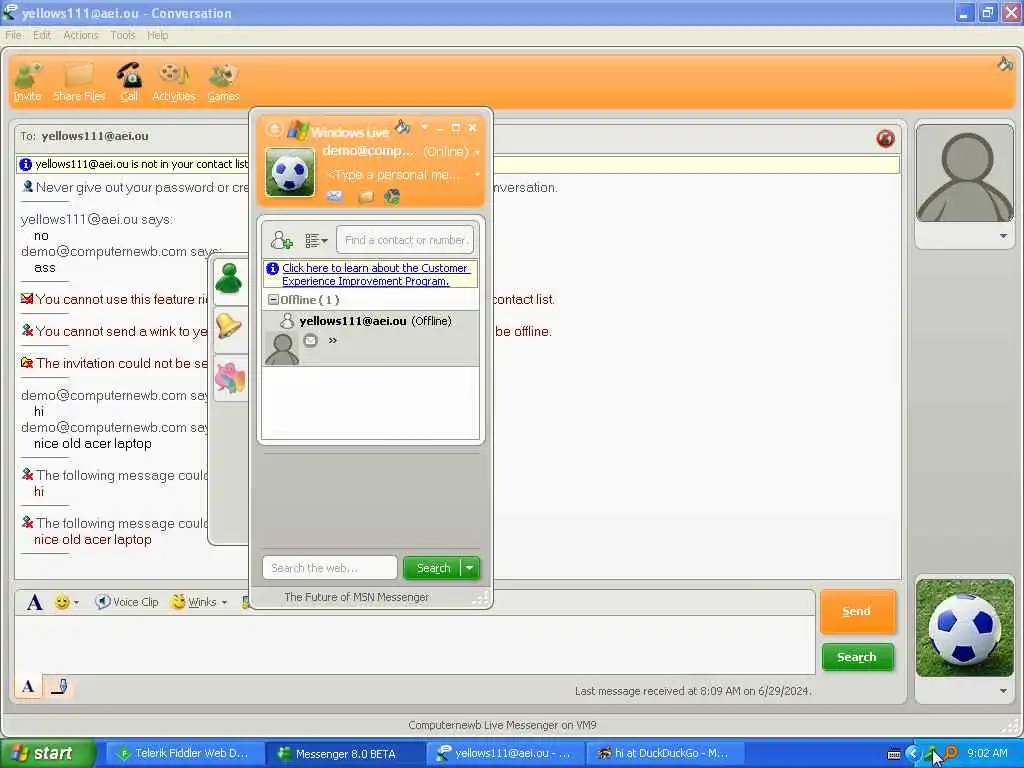Open the e-mail inbox icon in Messenger
The image size is (1024, 768).
(334, 196)
